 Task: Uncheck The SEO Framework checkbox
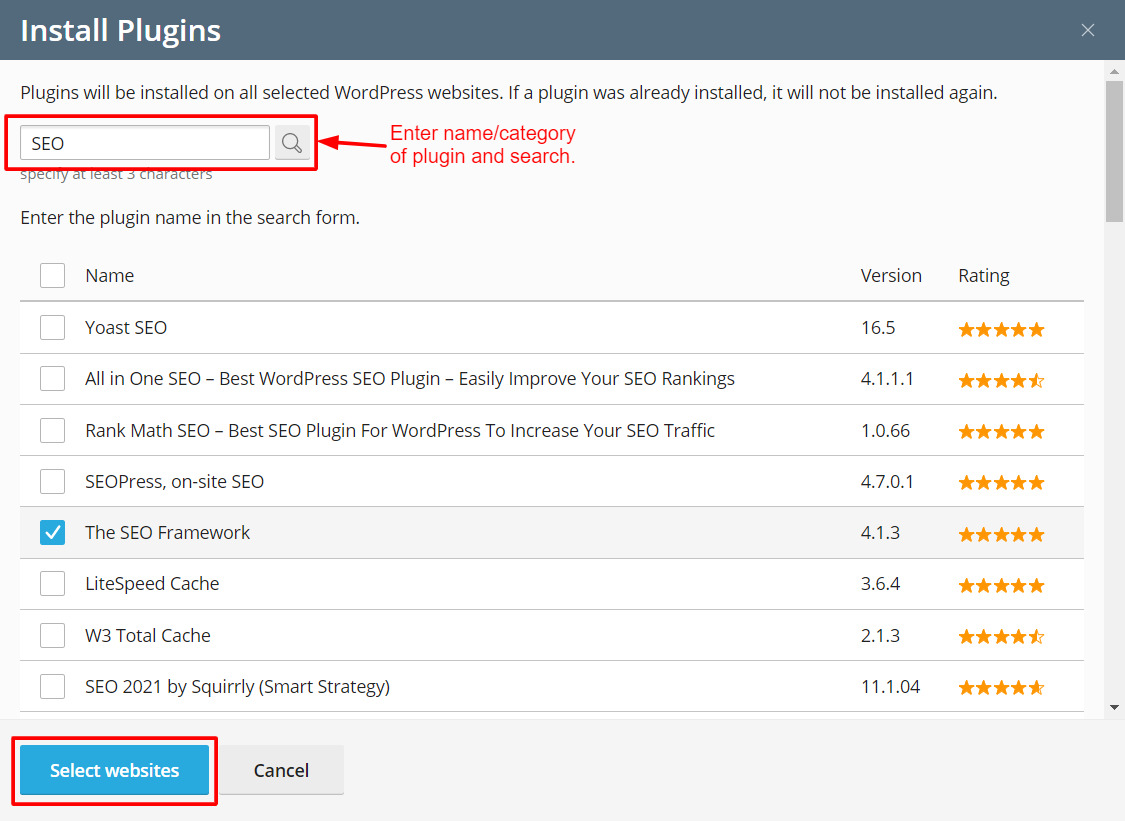pyautogui.click(x=53, y=533)
